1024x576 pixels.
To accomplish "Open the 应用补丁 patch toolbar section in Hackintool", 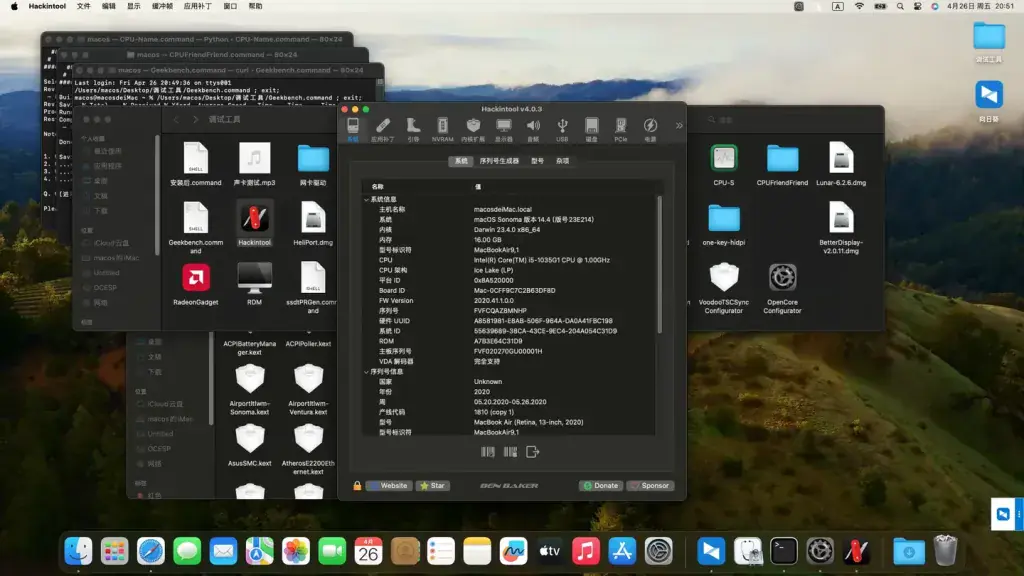I will 383,129.
